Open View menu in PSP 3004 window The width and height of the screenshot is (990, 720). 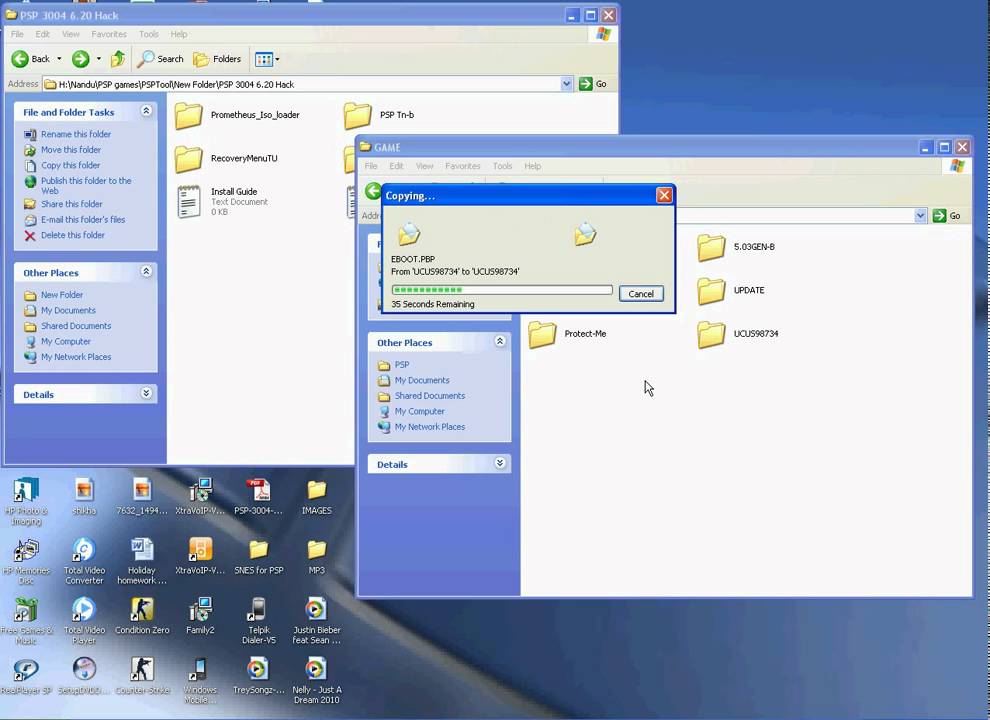tap(71, 34)
